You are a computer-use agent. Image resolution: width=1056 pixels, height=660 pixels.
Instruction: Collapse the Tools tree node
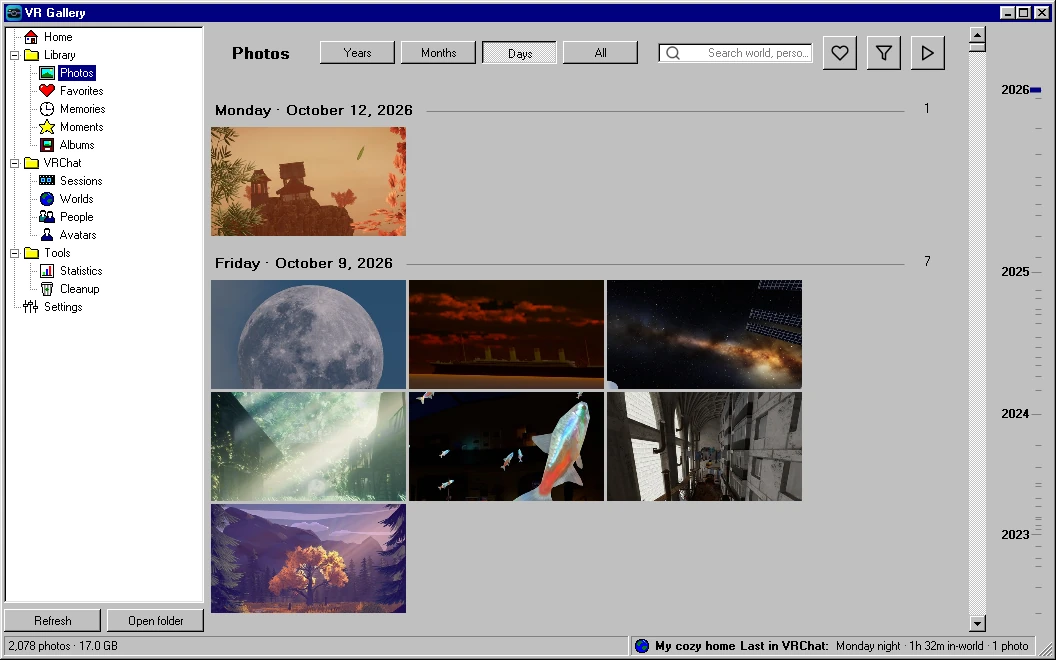(14, 253)
